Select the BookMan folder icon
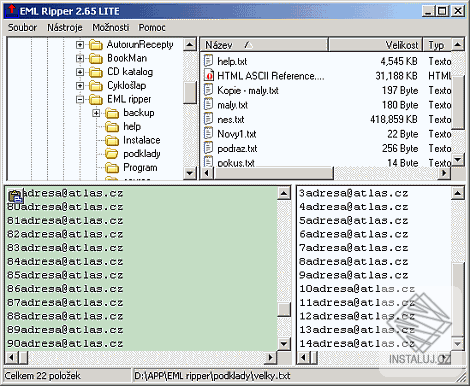The height and width of the screenshot is (386, 470). point(96,58)
